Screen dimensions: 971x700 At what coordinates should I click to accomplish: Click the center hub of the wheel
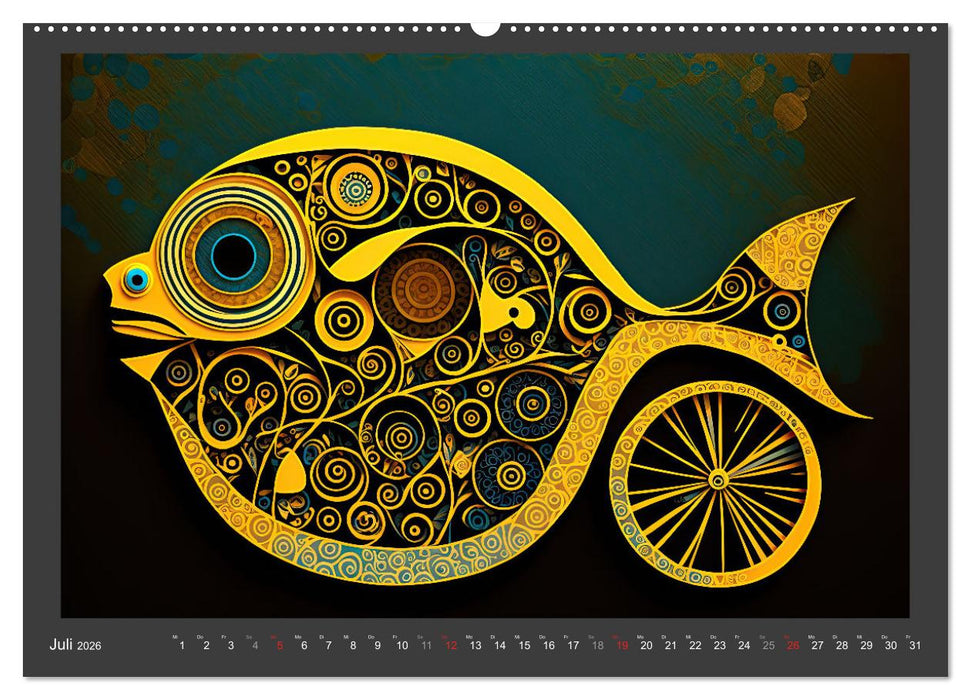(x=717, y=481)
